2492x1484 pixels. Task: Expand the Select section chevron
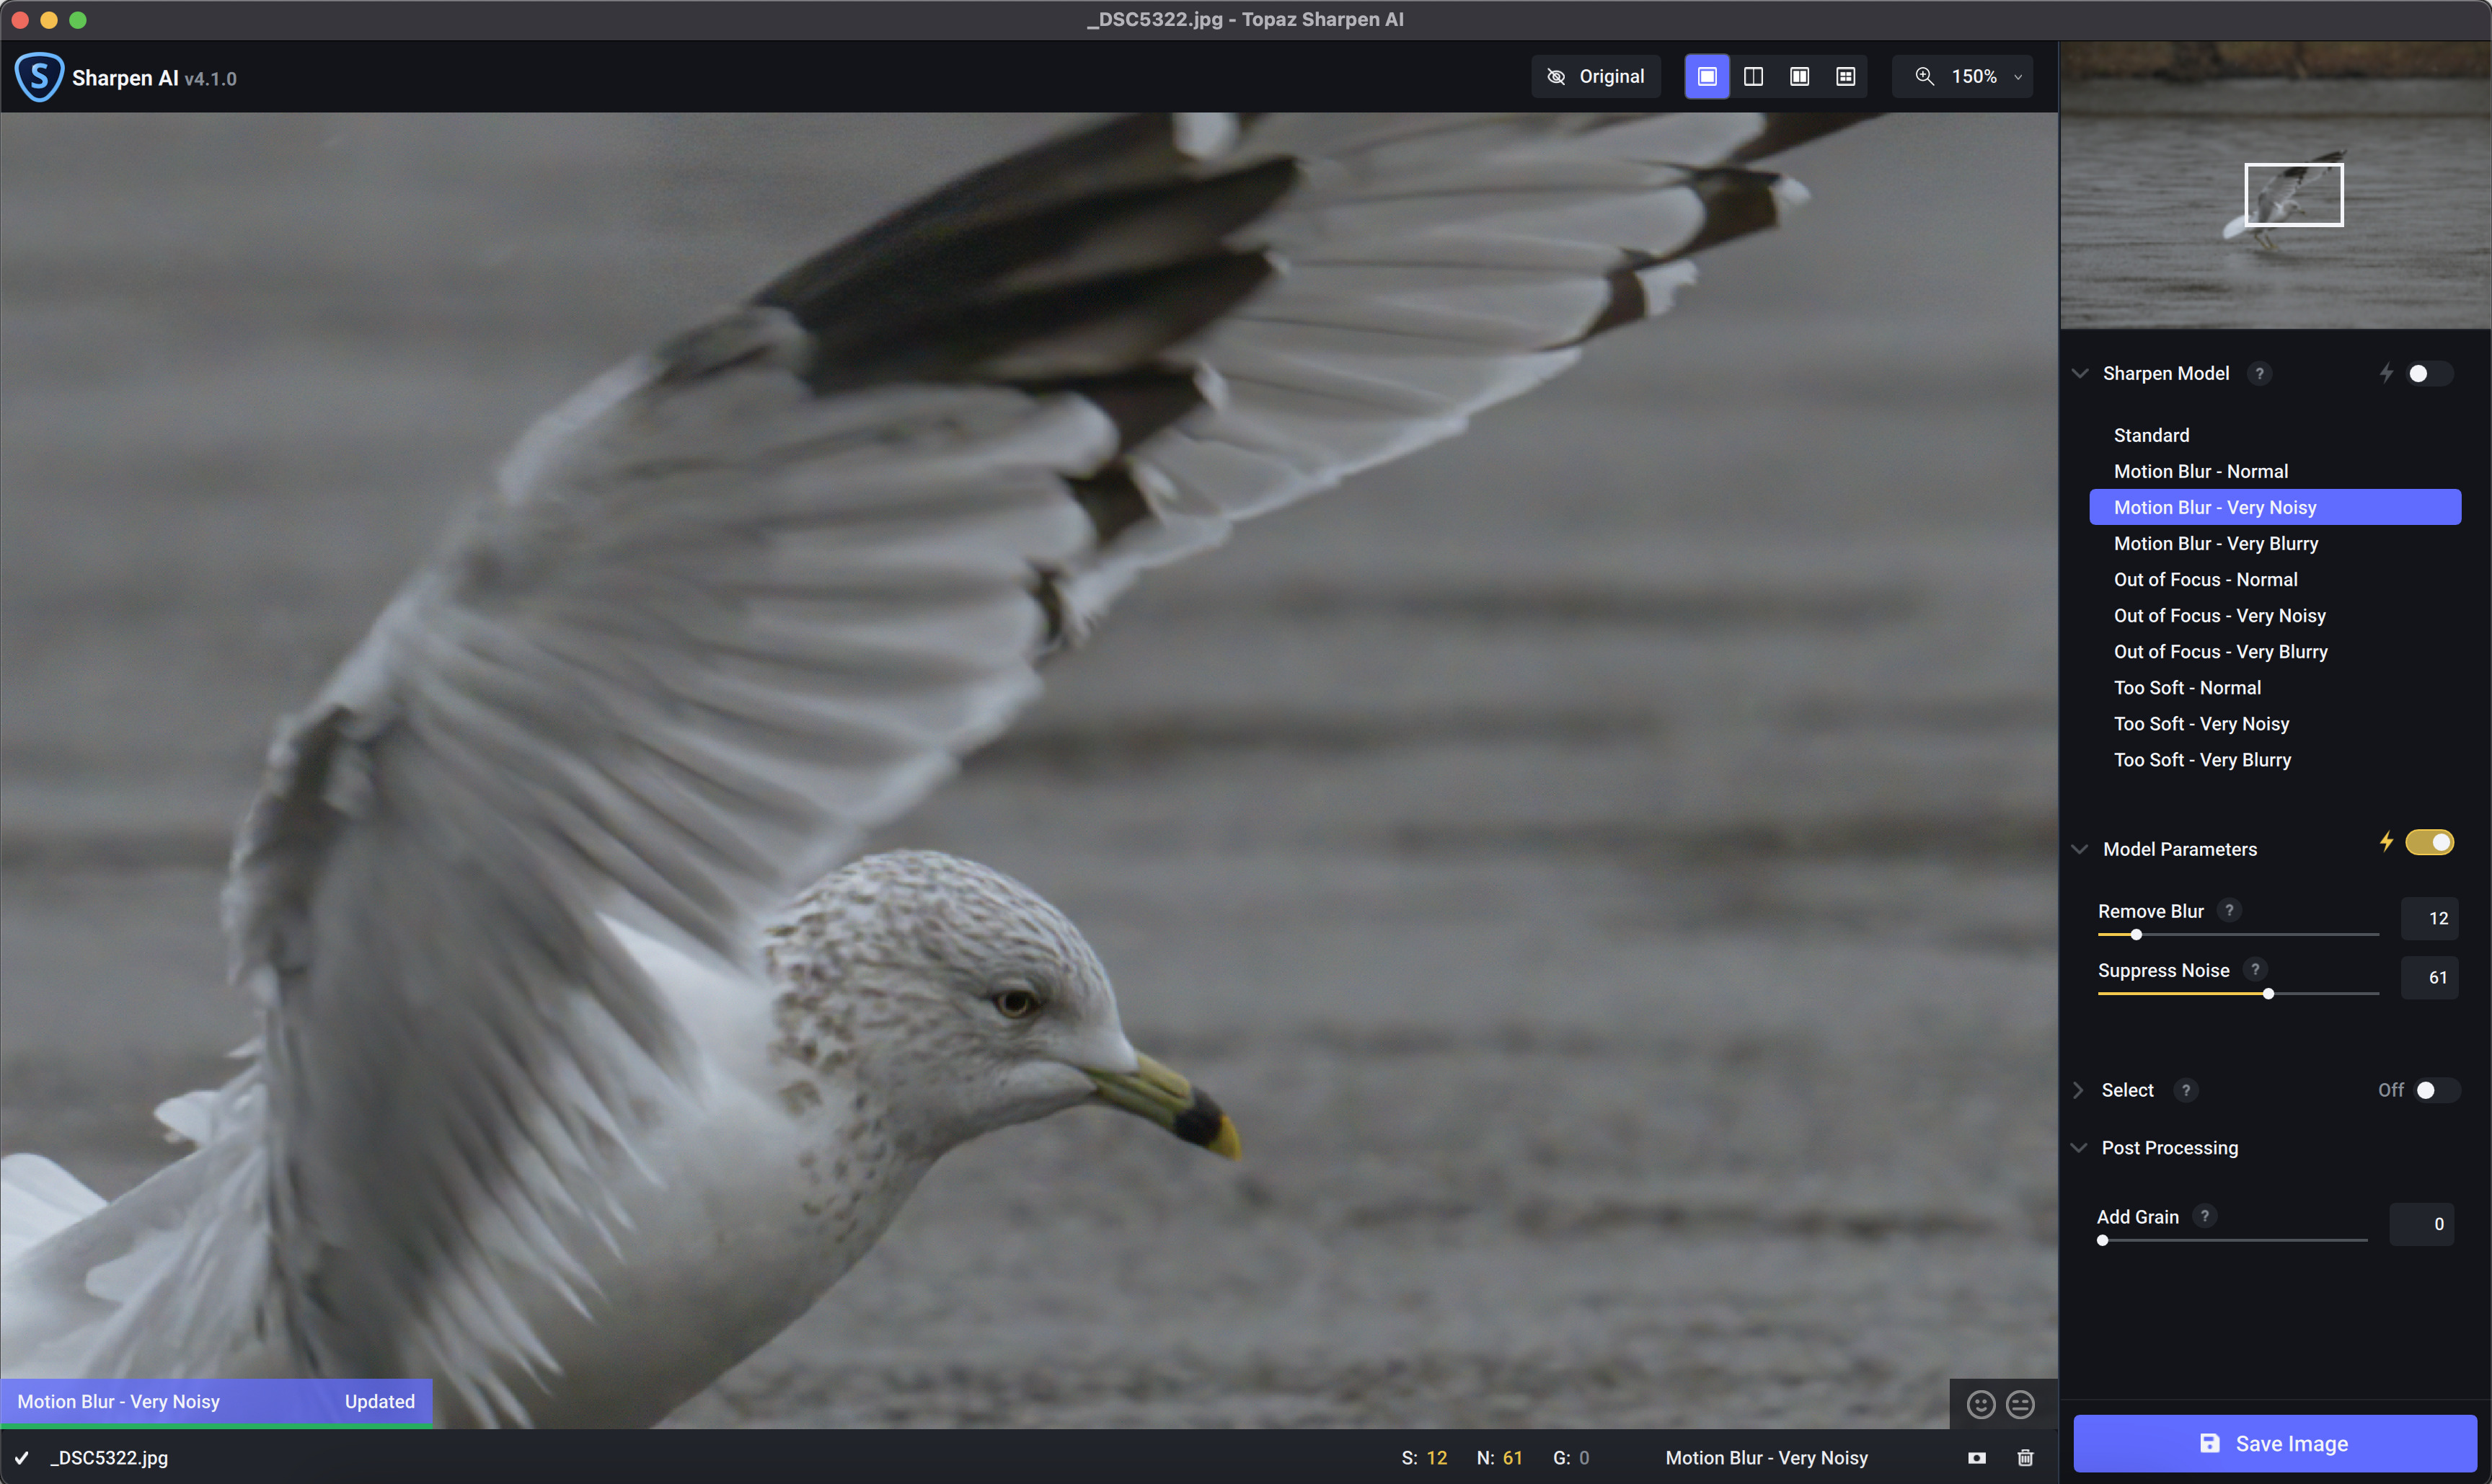pos(2079,1090)
